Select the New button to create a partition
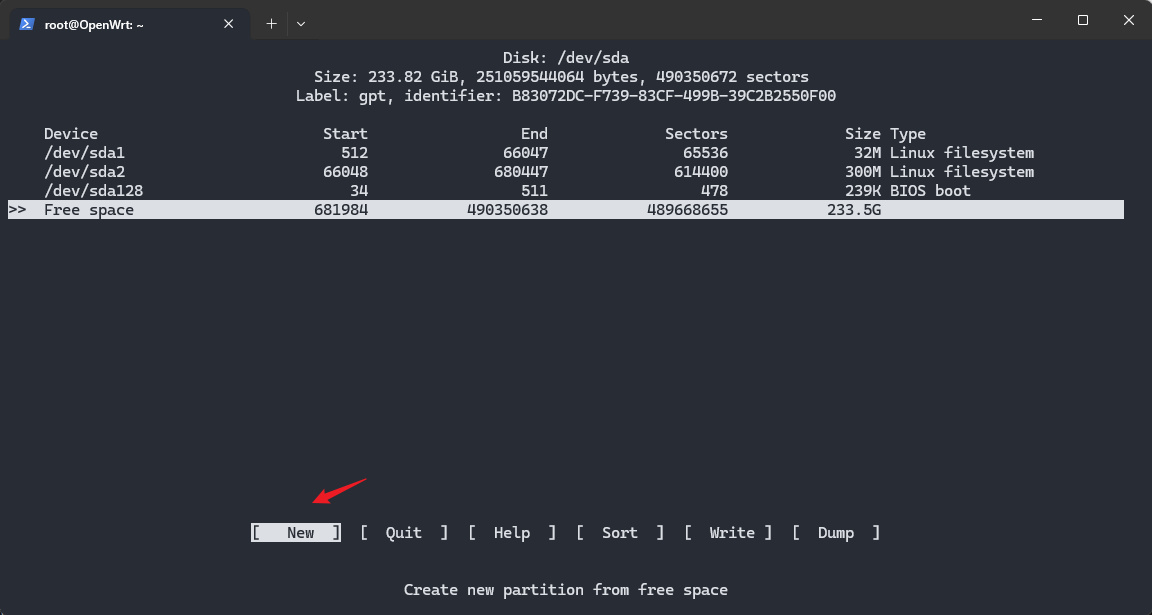Image resolution: width=1152 pixels, height=615 pixels. pos(295,532)
